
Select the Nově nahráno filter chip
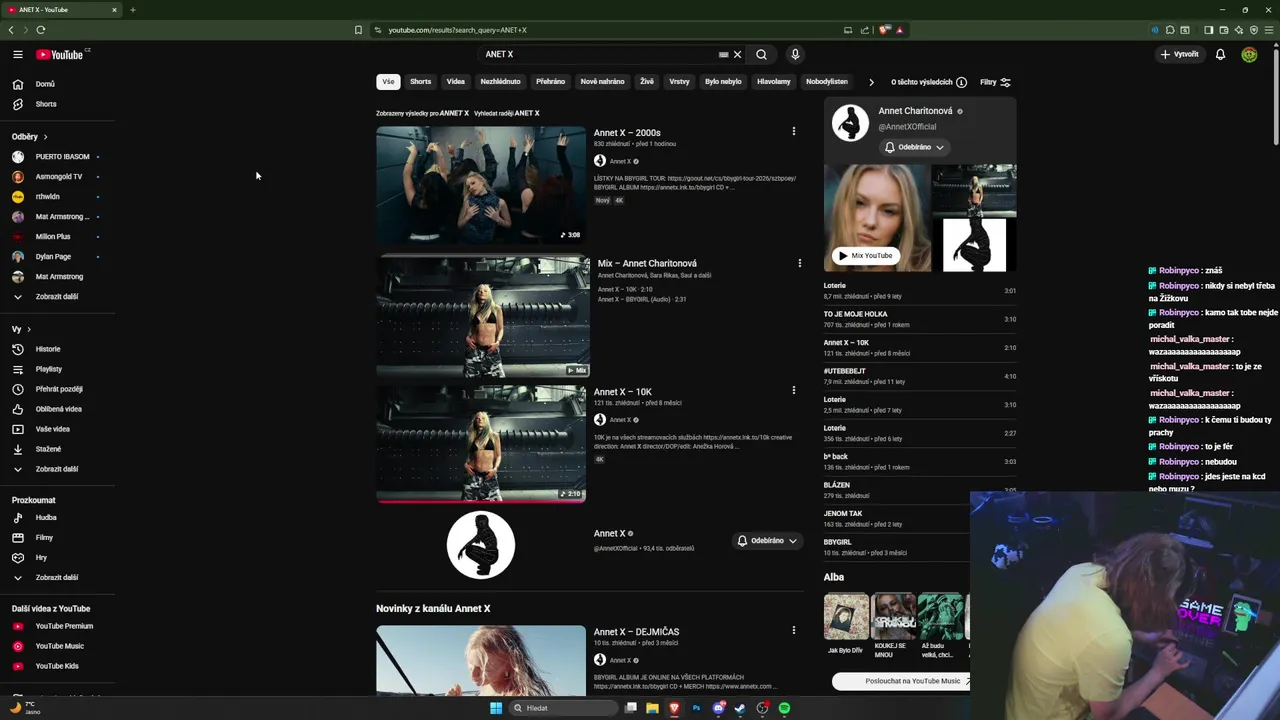[603, 82]
